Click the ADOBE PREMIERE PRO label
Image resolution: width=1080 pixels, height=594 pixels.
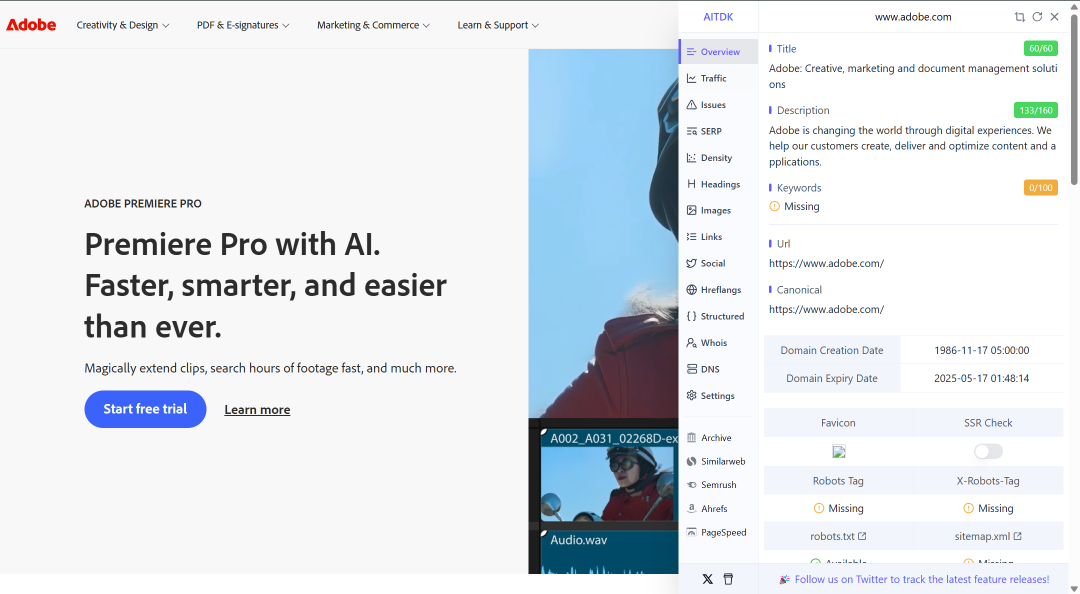[143, 203]
